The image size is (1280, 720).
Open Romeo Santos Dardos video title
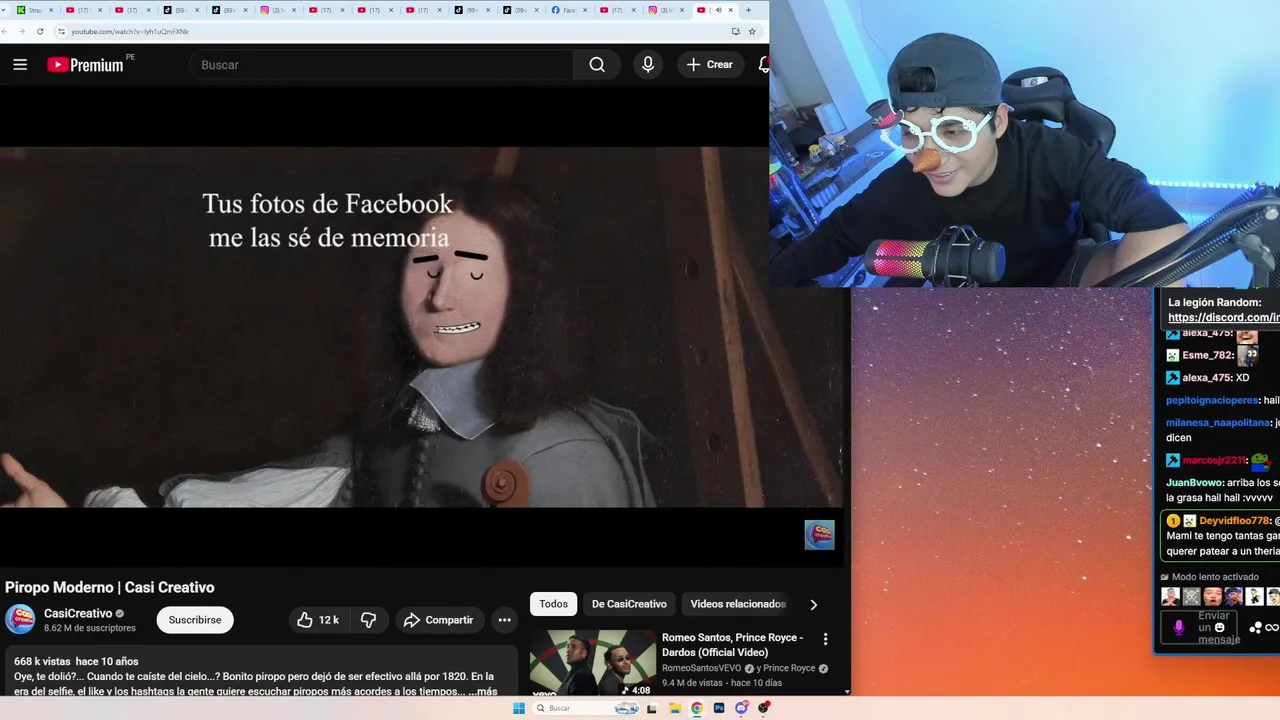pyautogui.click(x=732, y=645)
